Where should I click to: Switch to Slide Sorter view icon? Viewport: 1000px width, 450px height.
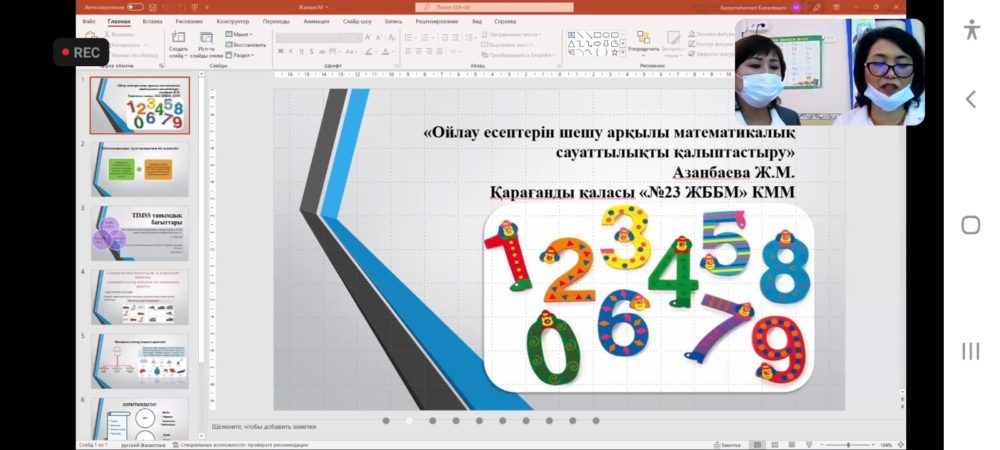tap(774, 444)
